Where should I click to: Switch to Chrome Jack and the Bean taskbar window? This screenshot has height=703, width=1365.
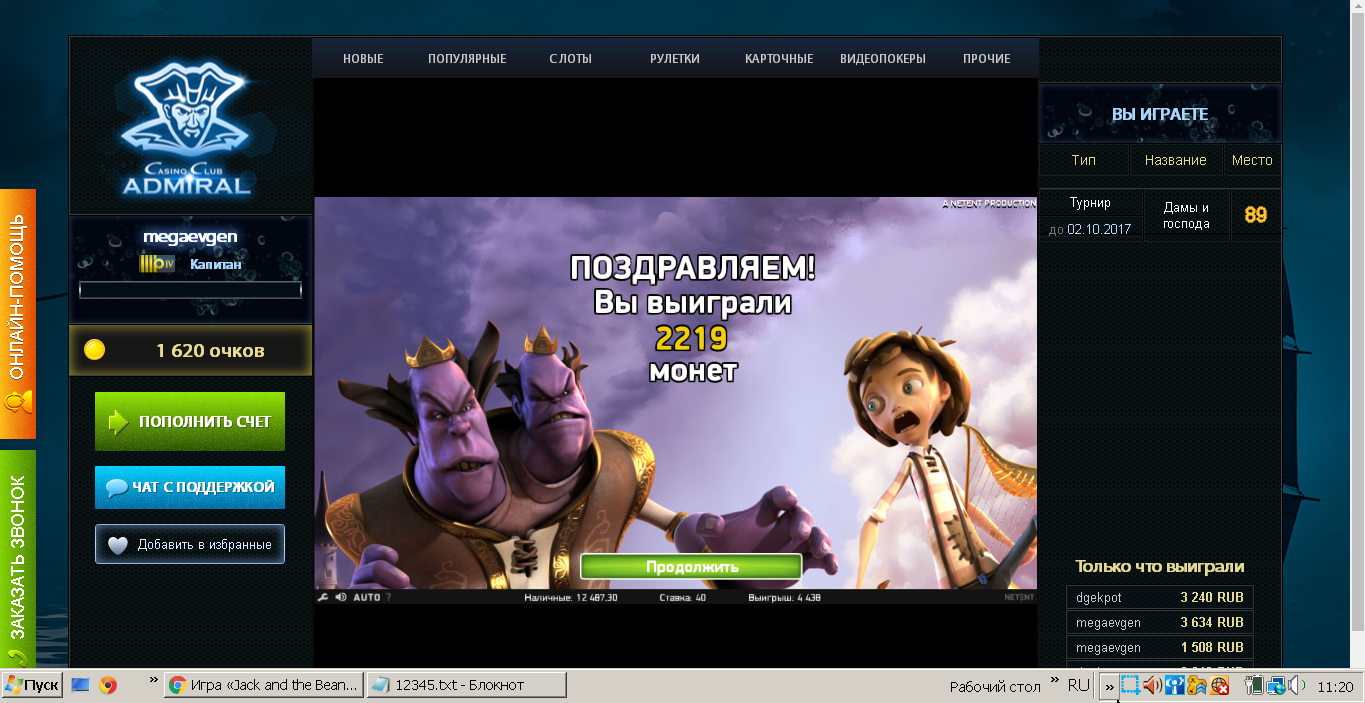[263, 685]
